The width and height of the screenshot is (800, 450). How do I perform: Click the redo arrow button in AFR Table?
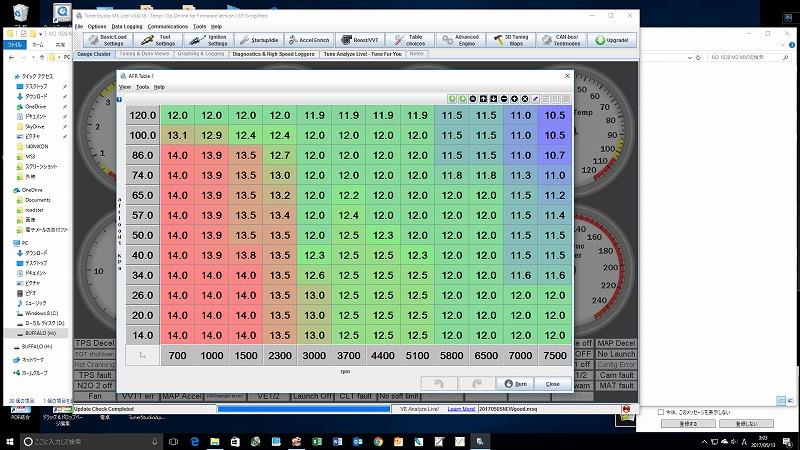tap(477, 384)
